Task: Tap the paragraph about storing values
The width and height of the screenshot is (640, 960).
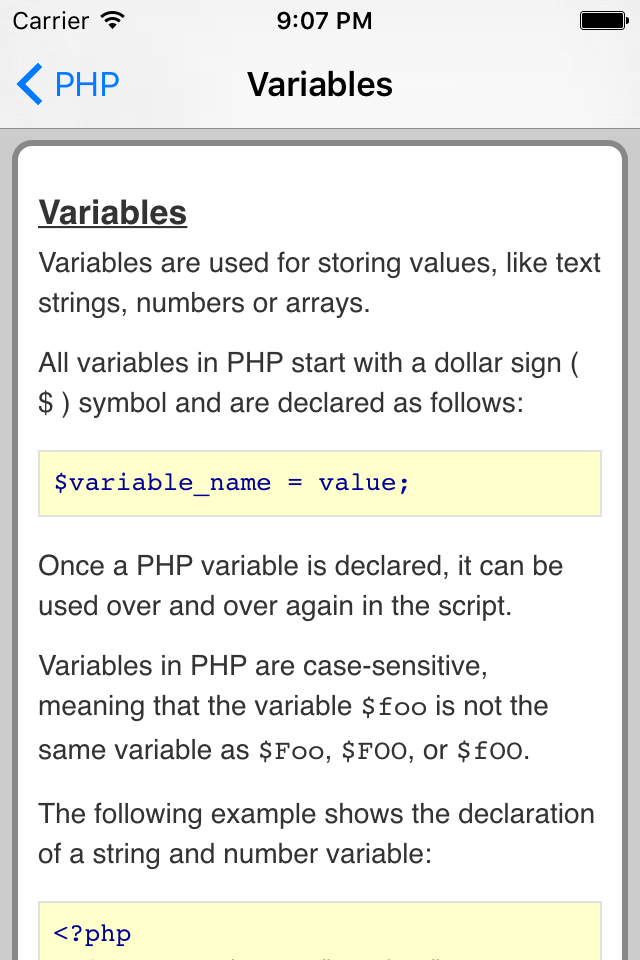Action: tap(320, 282)
